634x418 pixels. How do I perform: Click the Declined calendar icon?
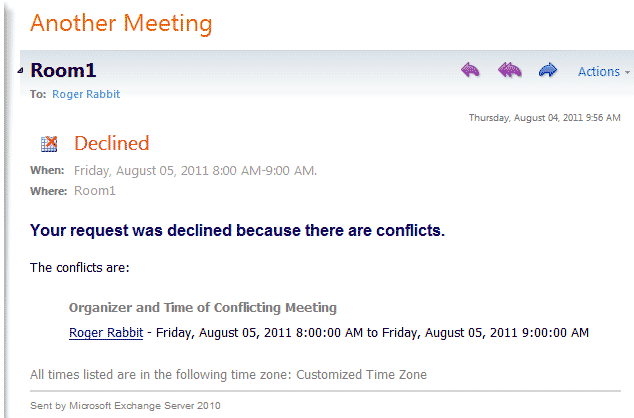click(49, 144)
